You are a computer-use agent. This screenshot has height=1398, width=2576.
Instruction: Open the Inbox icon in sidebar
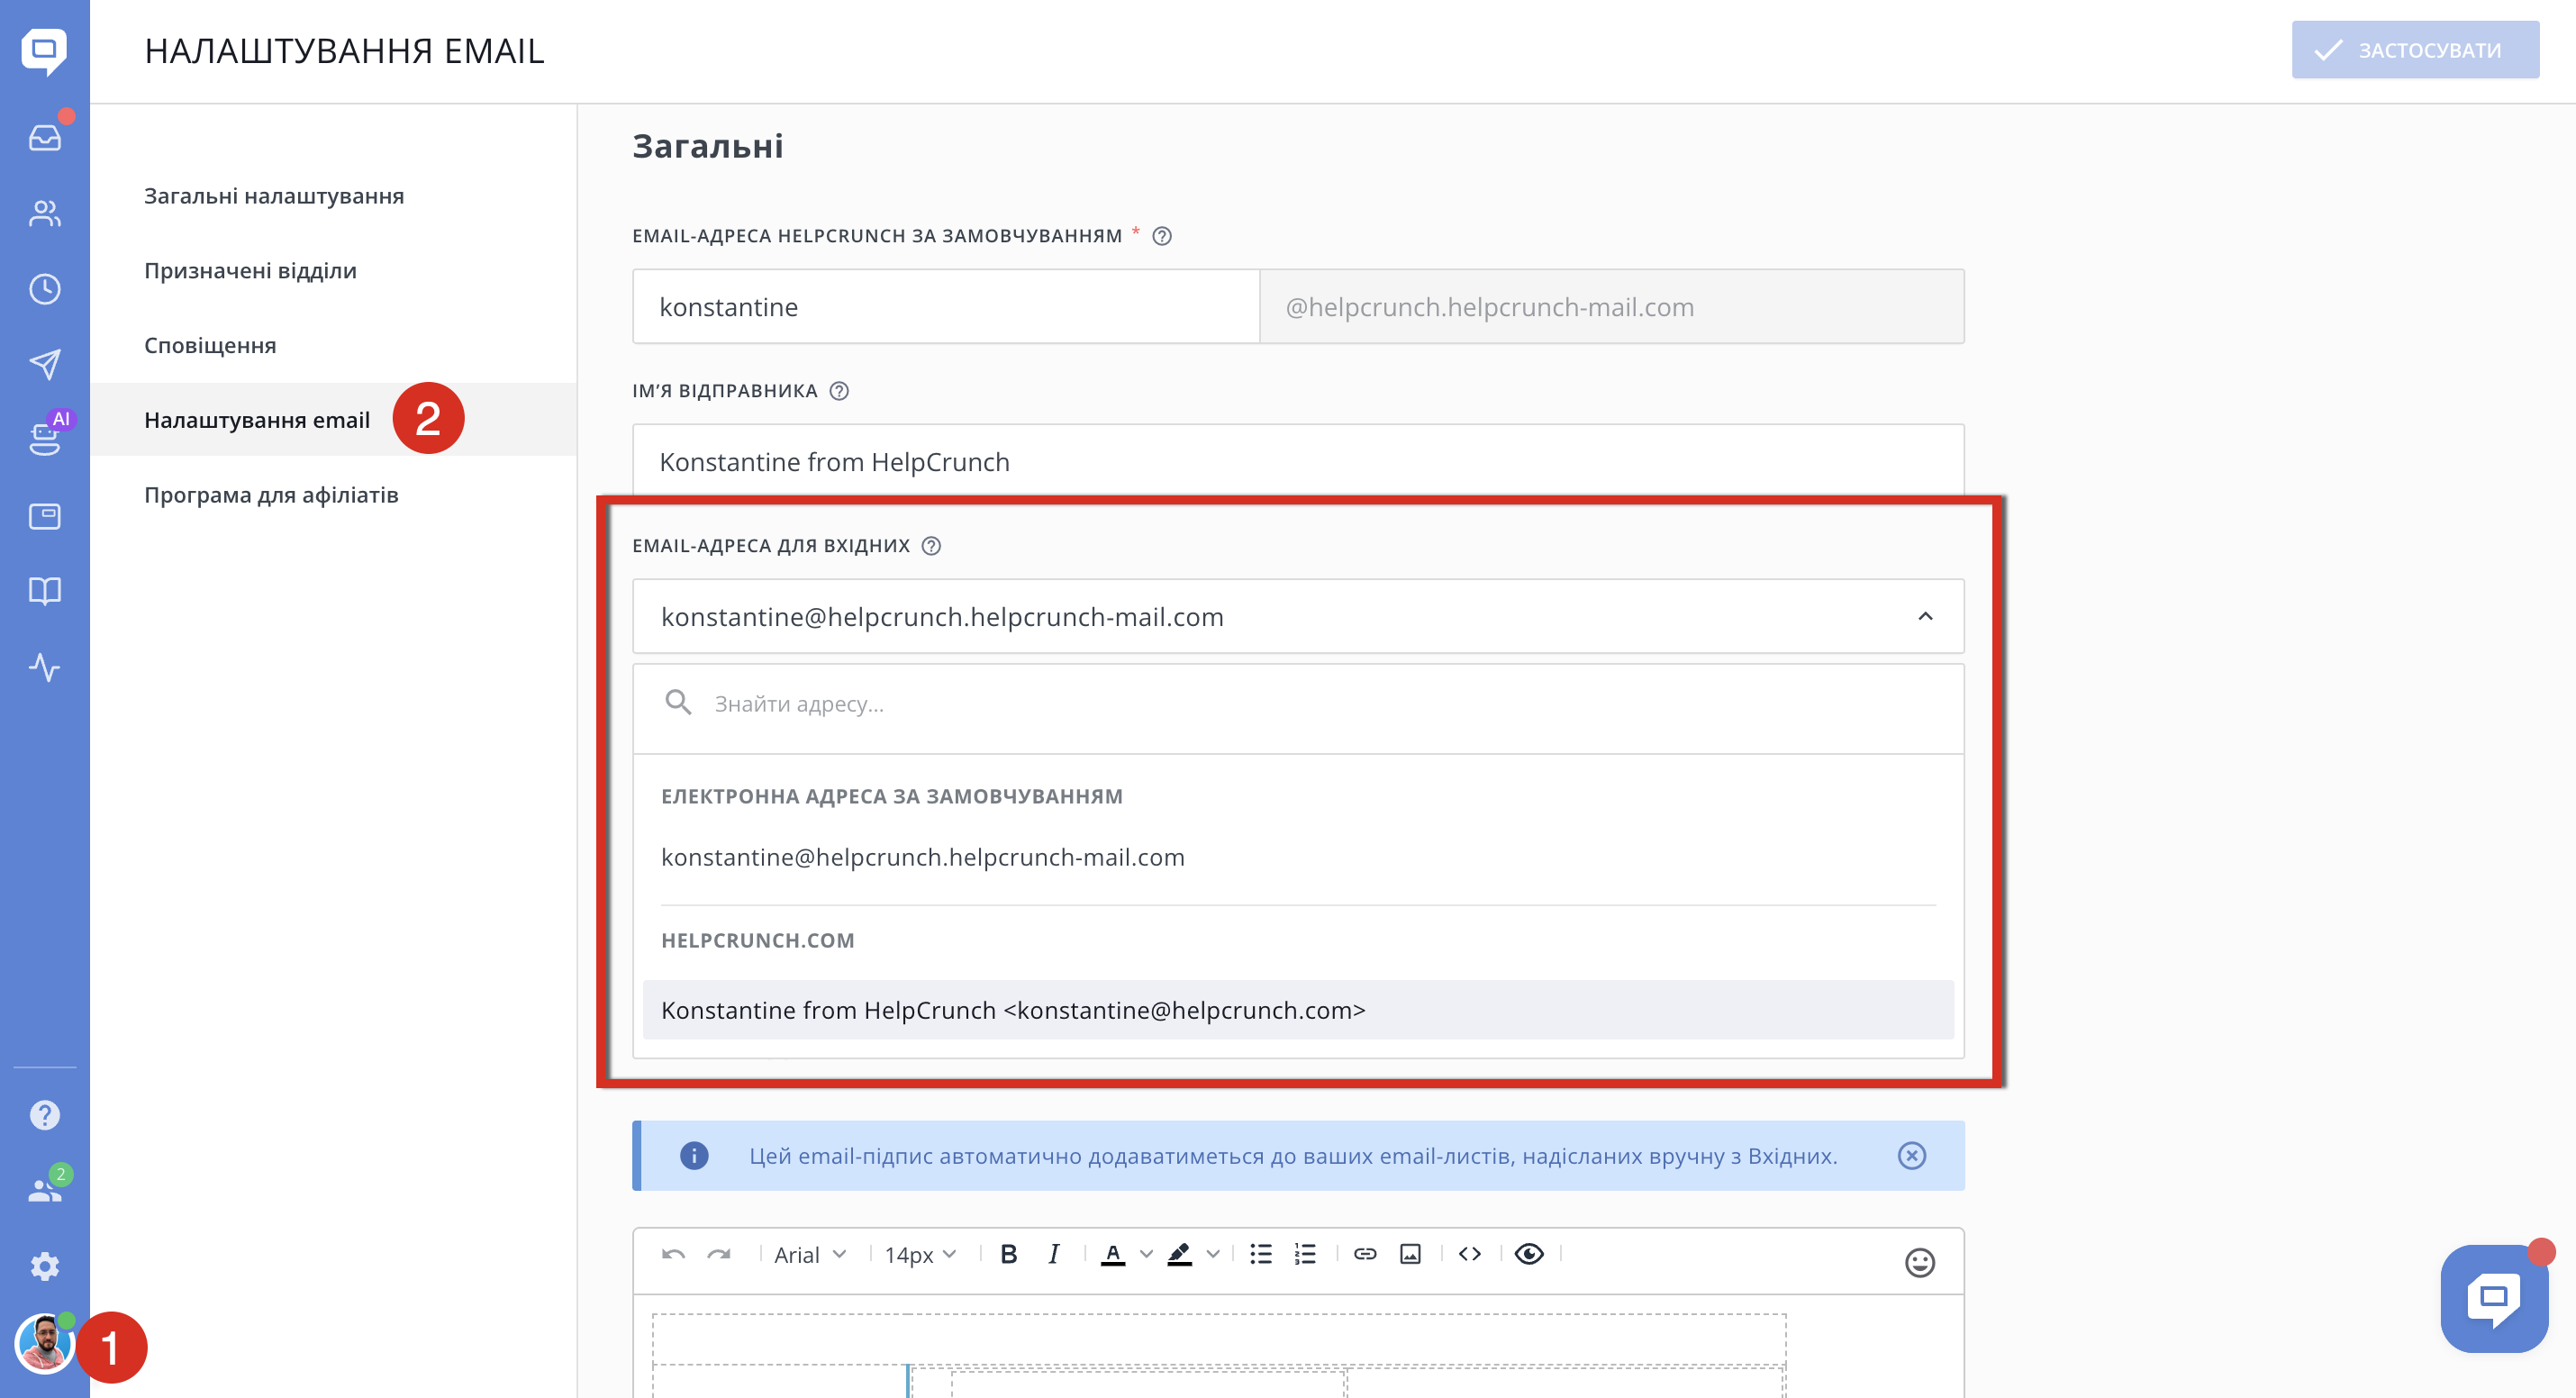tap(45, 138)
